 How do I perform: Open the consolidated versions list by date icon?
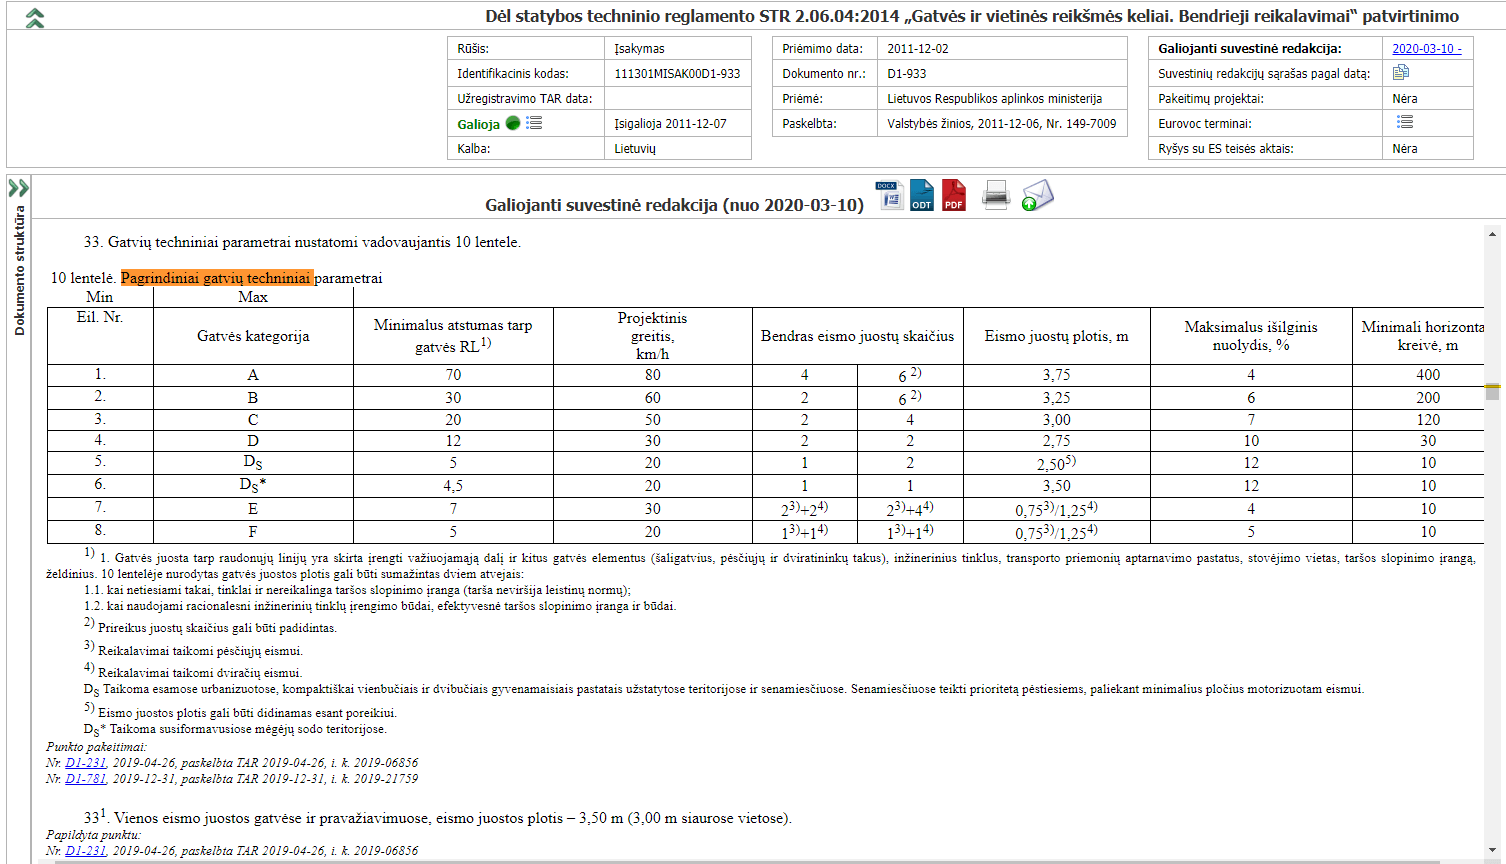pyautogui.click(x=1401, y=73)
